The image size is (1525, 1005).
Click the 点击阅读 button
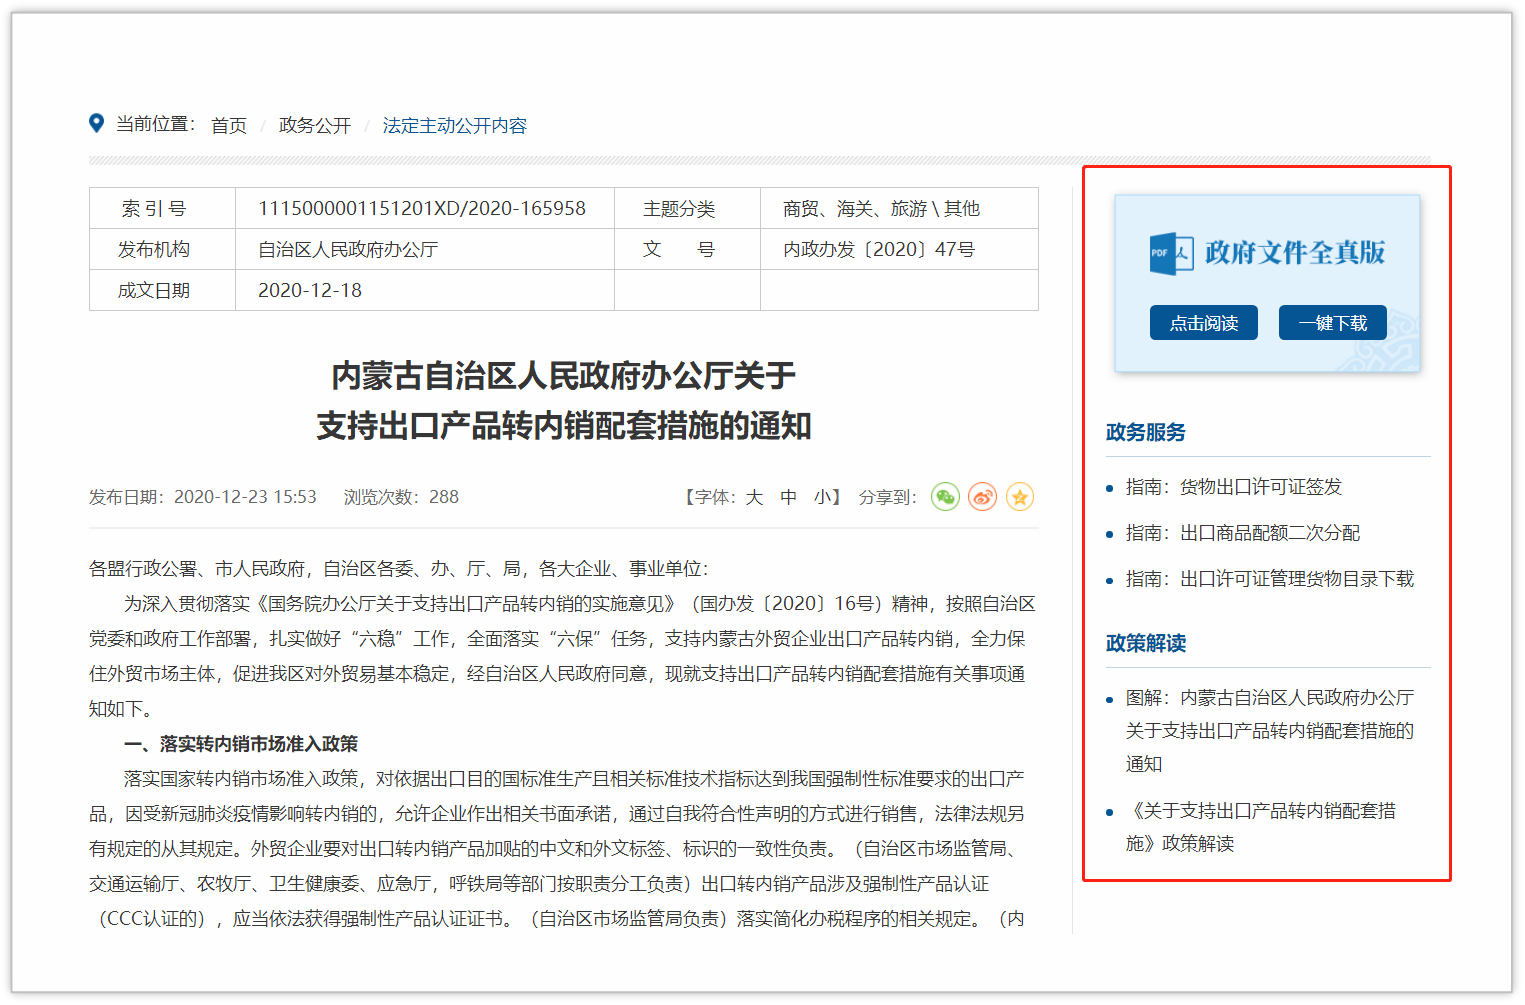pyautogui.click(x=1203, y=323)
